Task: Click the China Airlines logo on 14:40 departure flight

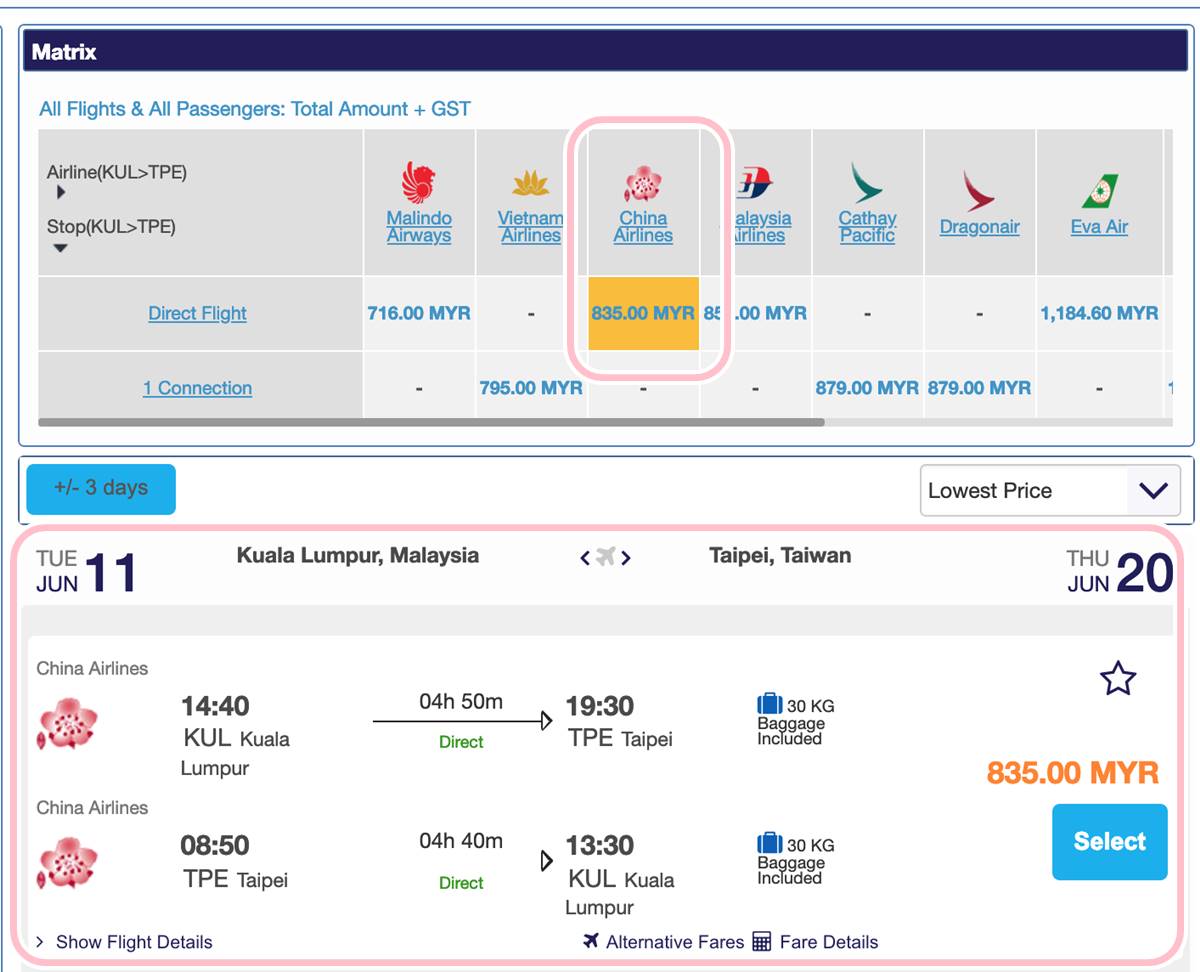Action: point(68,724)
